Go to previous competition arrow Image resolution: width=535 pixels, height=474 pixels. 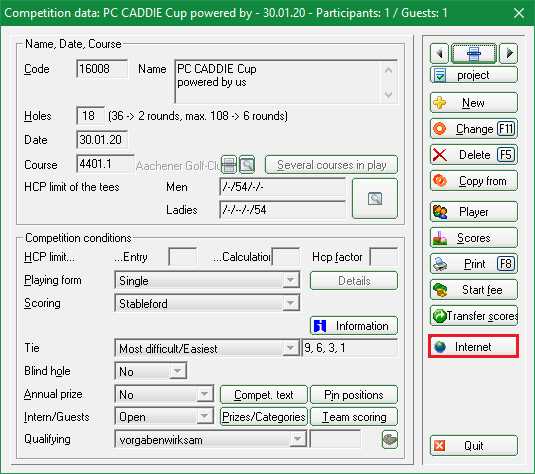pyautogui.click(x=439, y=53)
